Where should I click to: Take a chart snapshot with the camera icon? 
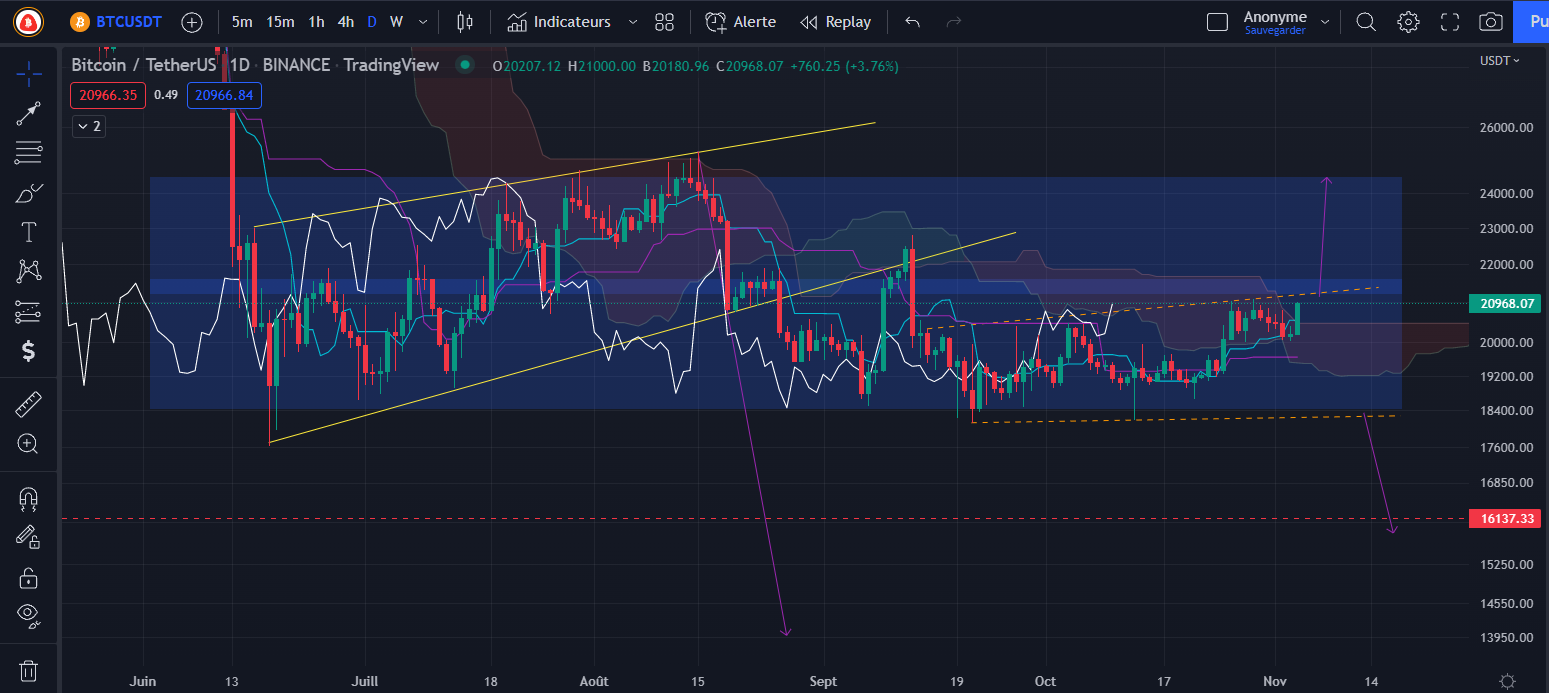point(1490,21)
